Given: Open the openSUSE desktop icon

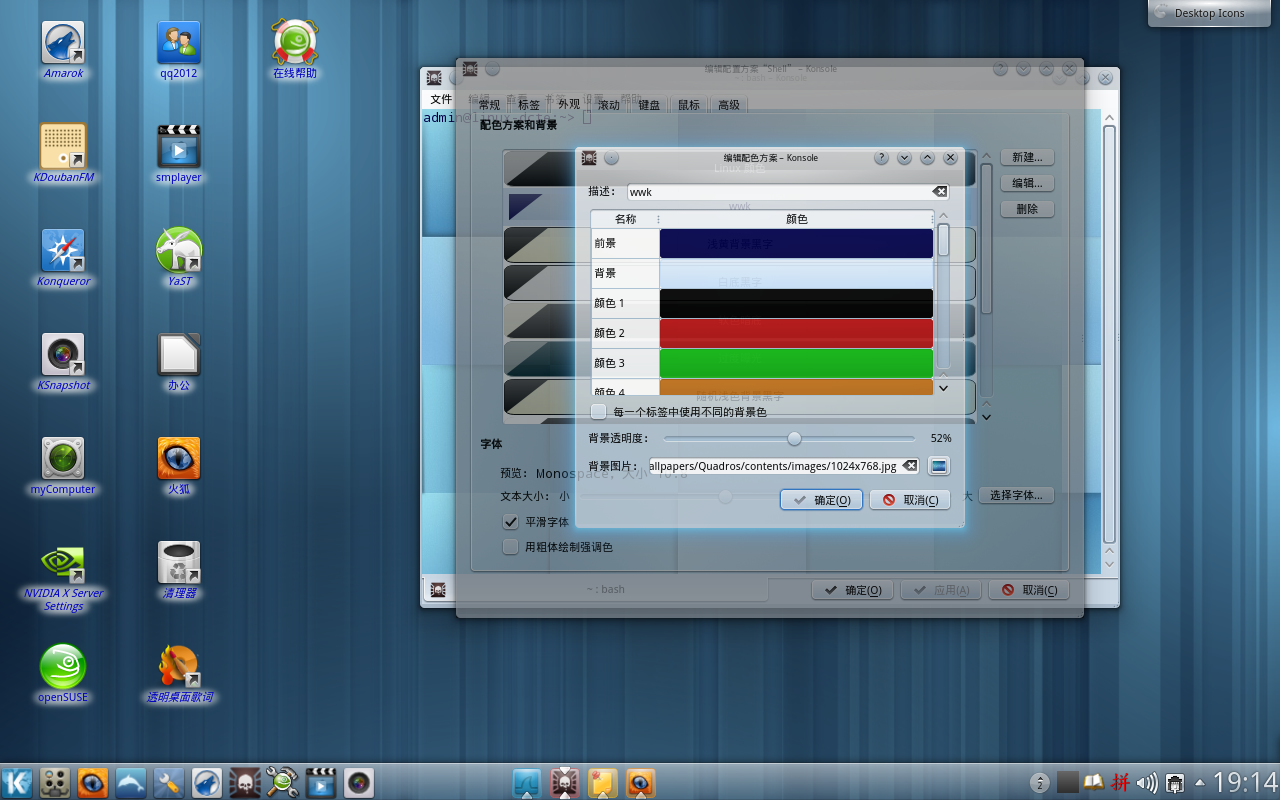Looking at the screenshot, I should [63, 672].
